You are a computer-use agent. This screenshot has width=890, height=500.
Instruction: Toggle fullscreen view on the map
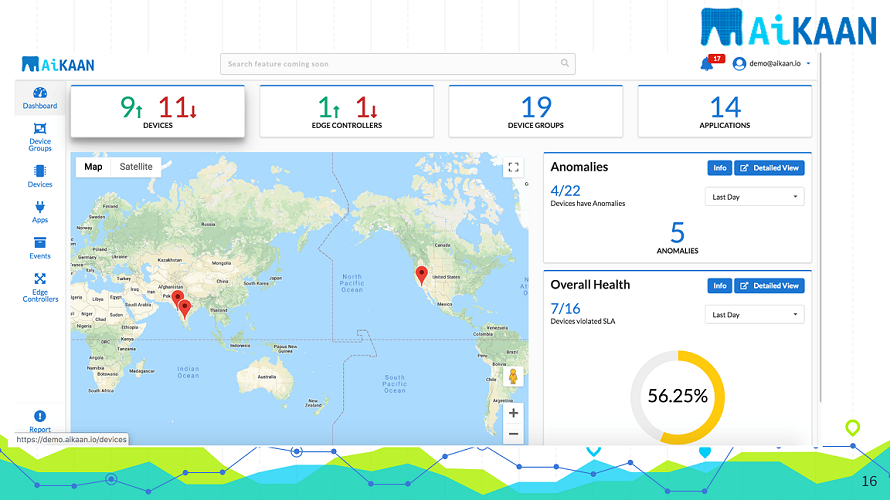[513, 168]
